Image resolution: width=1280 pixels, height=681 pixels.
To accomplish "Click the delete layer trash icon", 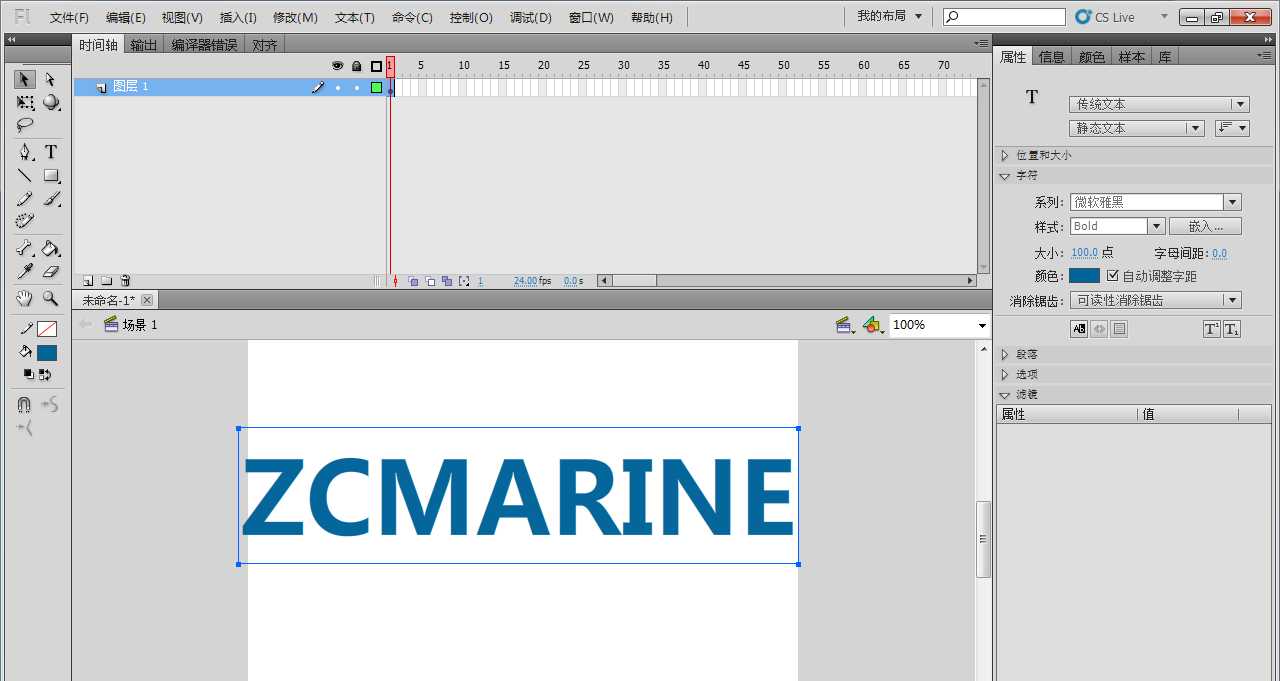I will tap(125, 281).
